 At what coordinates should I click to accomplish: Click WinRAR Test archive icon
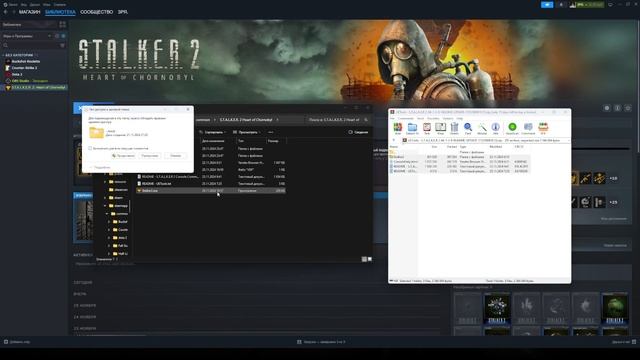pyautogui.click(x=427, y=128)
